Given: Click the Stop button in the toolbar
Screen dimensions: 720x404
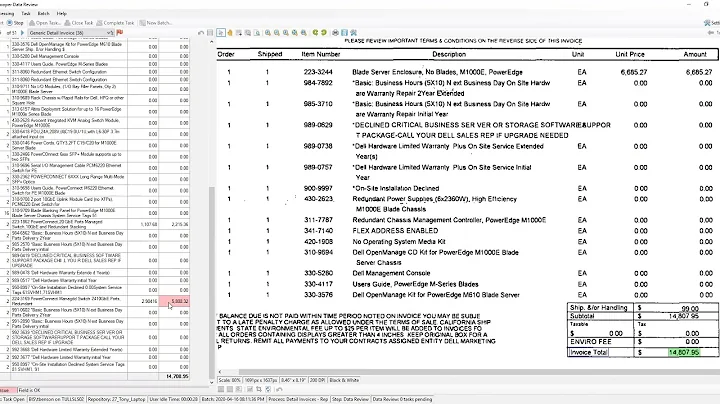Looking at the screenshot, I should point(15,22).
